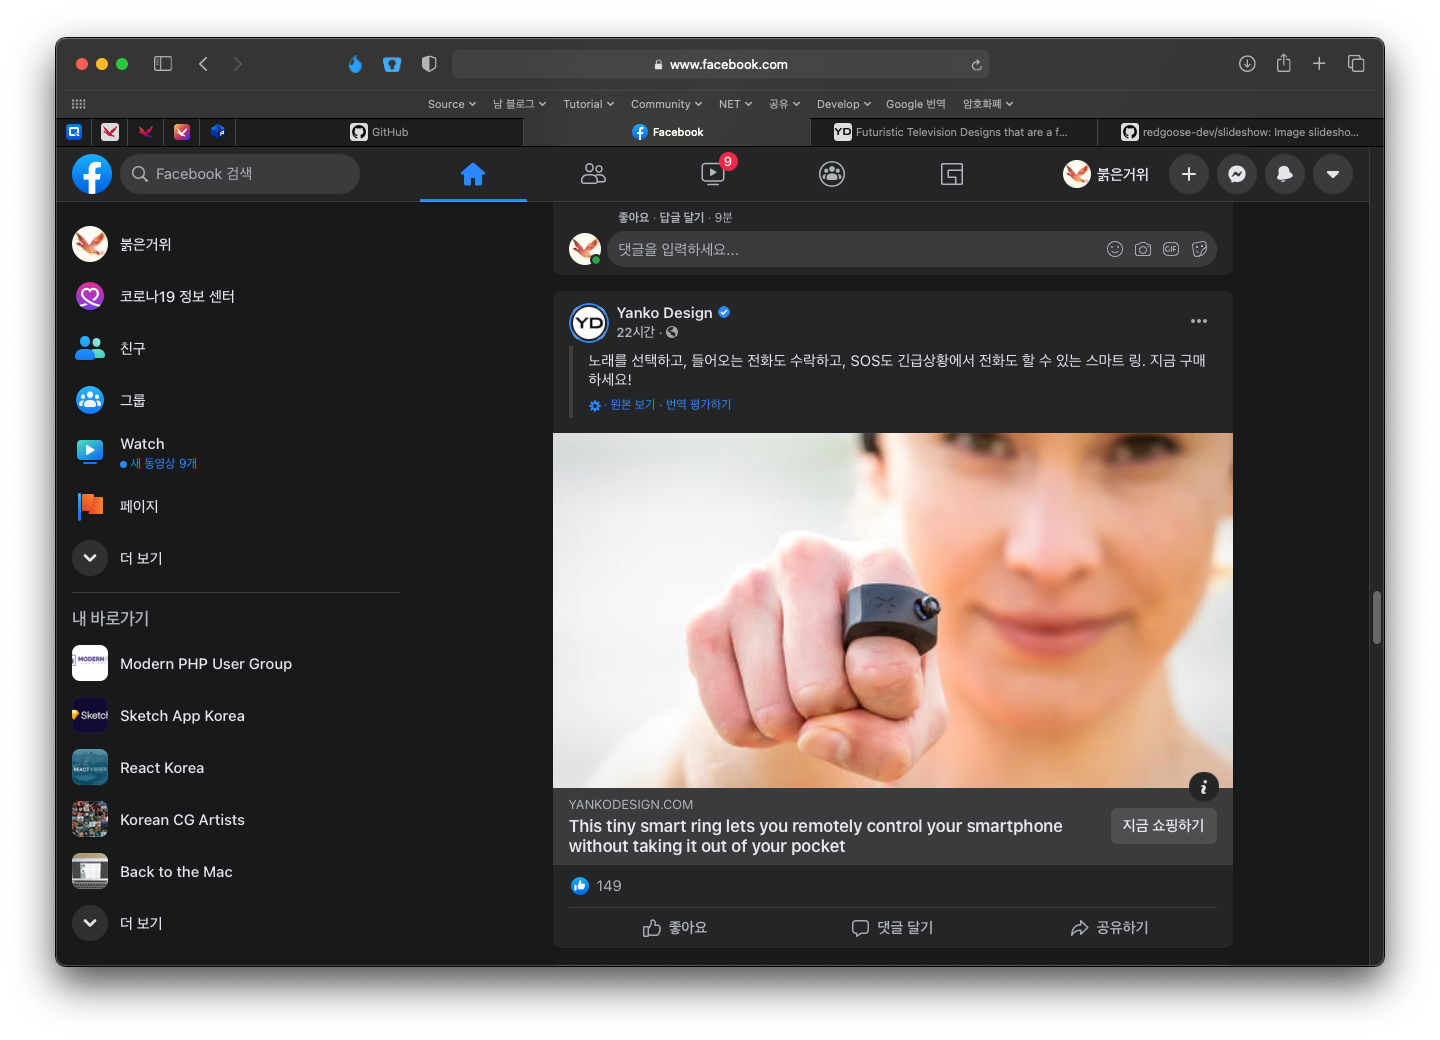
Task: Open the Safari share button
Action: [1284, 64]
